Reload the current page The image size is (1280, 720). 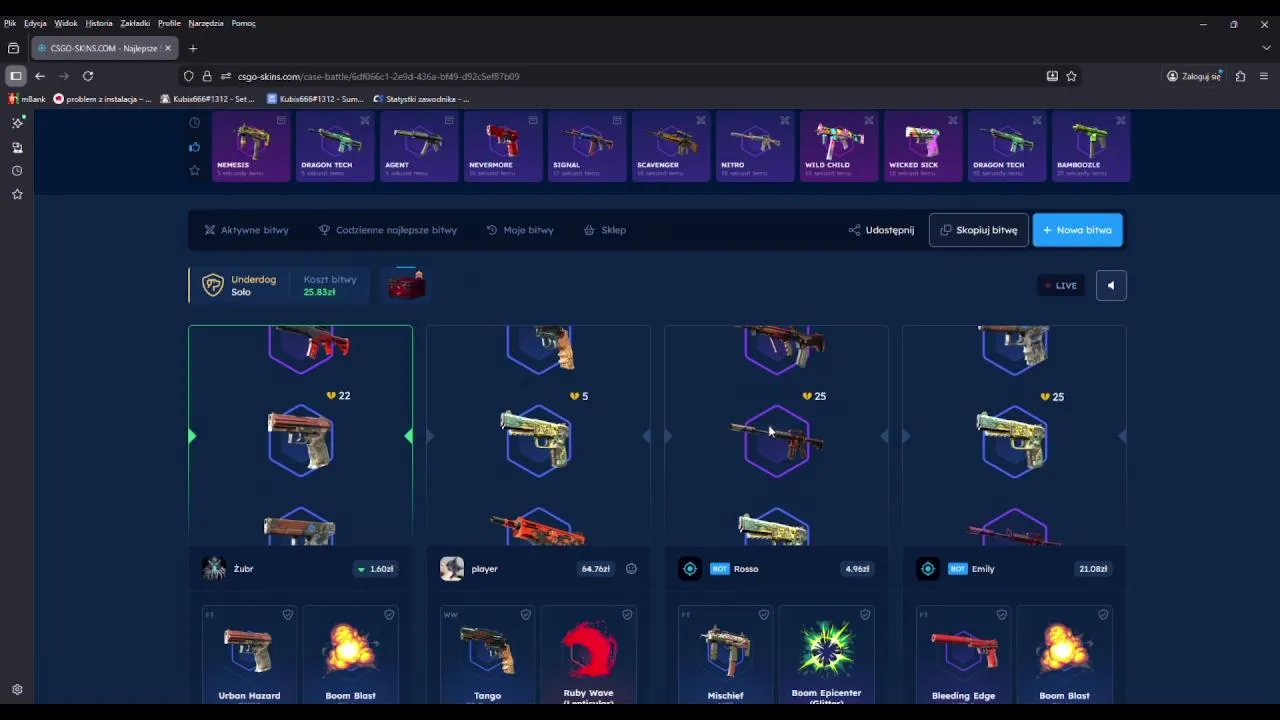pos(88,76)
